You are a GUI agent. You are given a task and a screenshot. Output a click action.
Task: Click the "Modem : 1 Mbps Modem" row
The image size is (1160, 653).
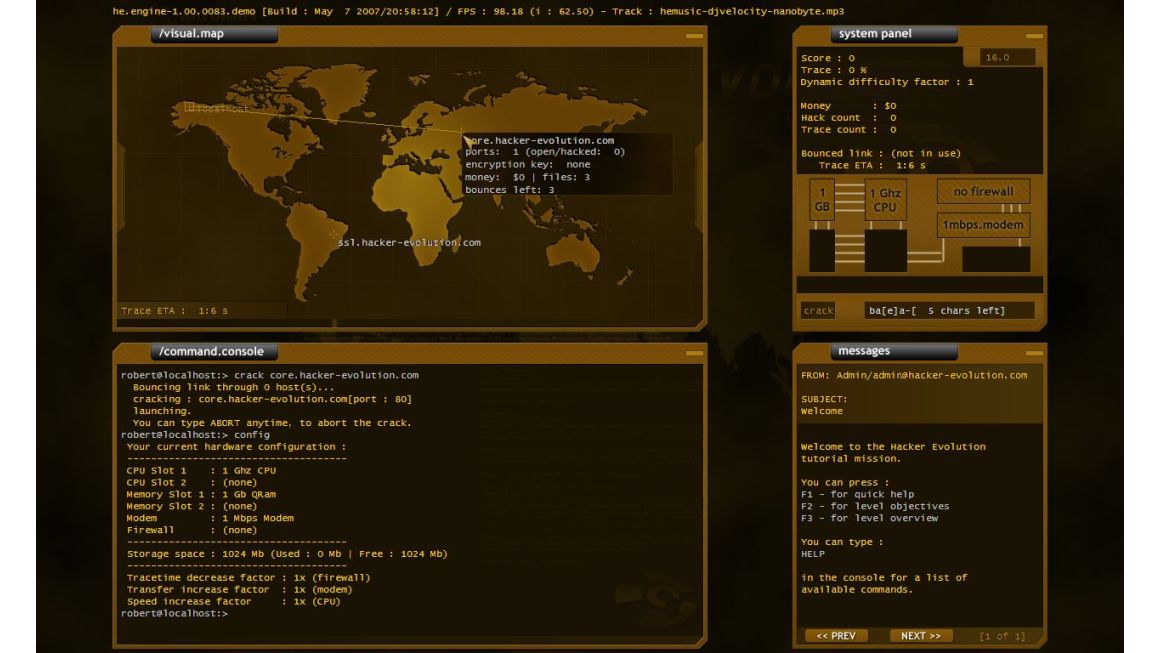(210, 518)
